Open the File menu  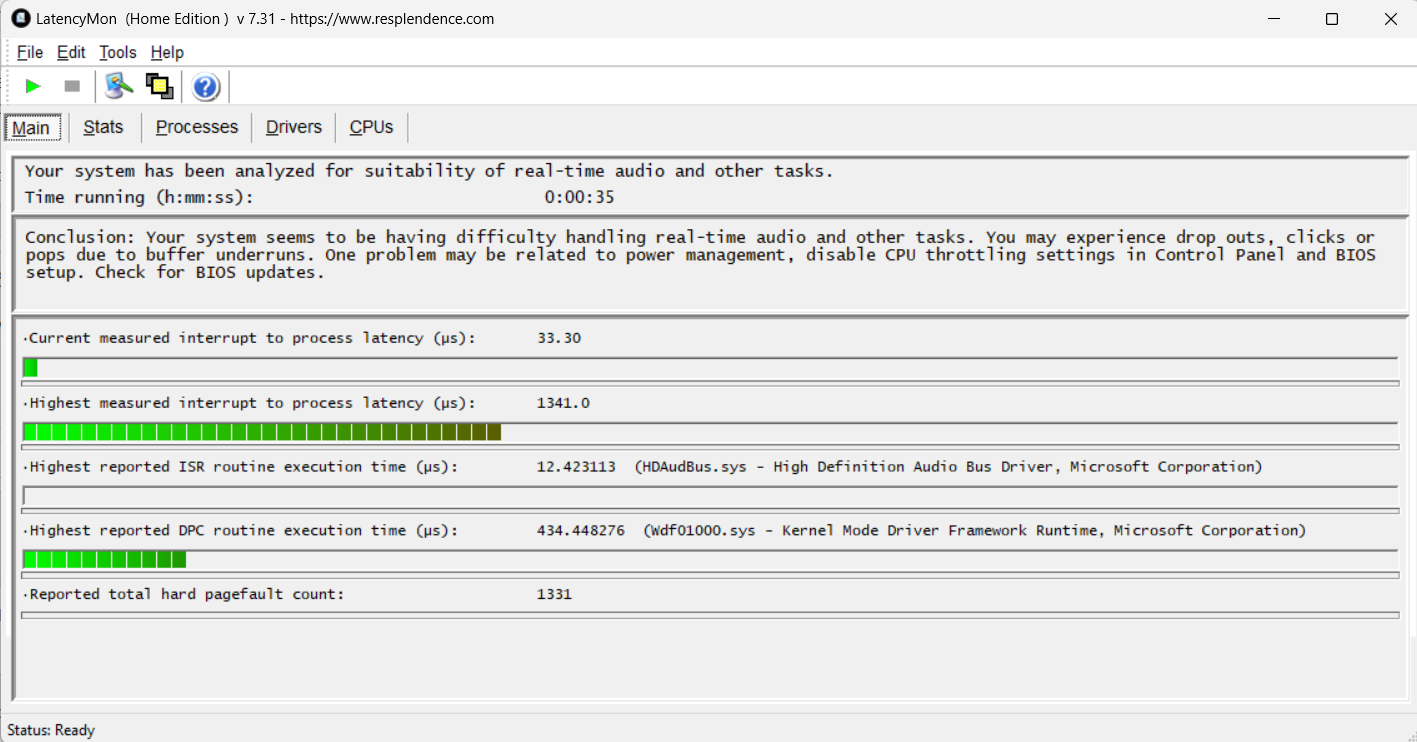pos(30,52)
